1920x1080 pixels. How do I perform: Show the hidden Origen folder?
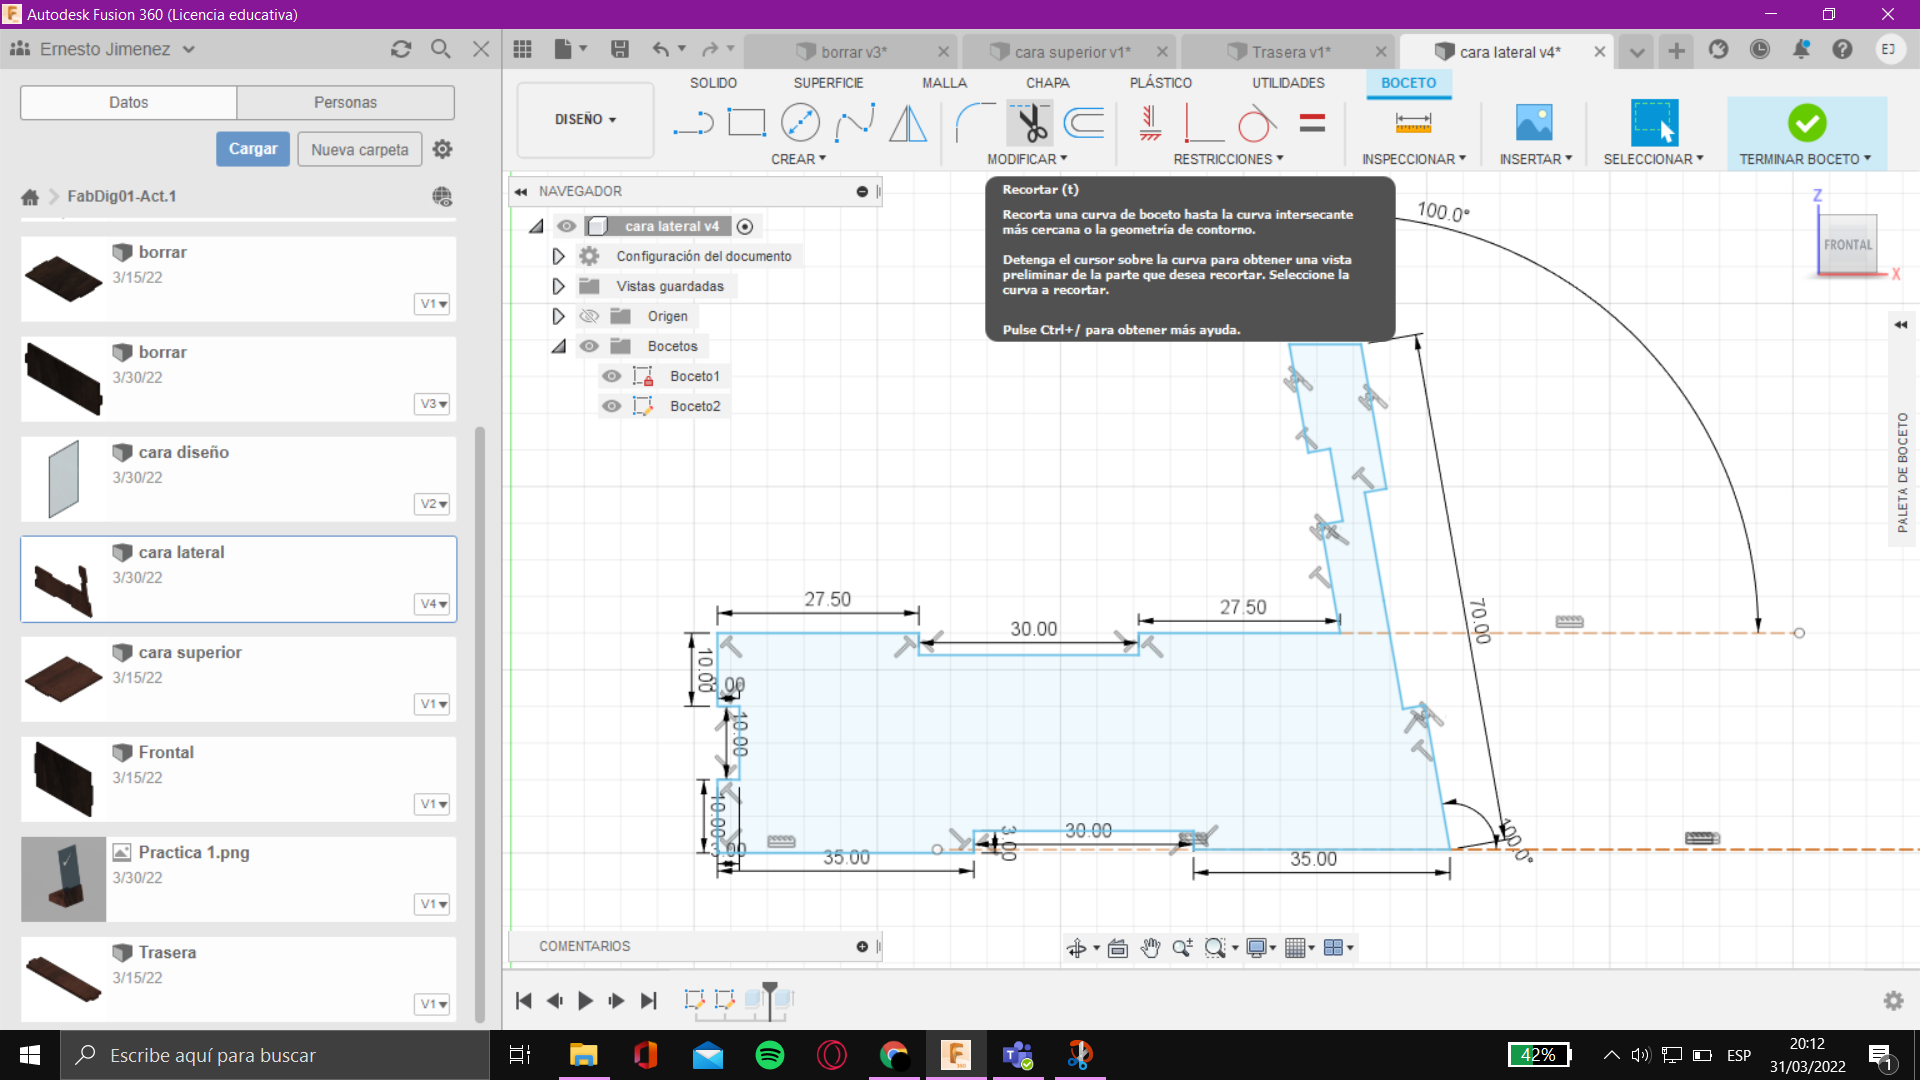coord(589,316)
